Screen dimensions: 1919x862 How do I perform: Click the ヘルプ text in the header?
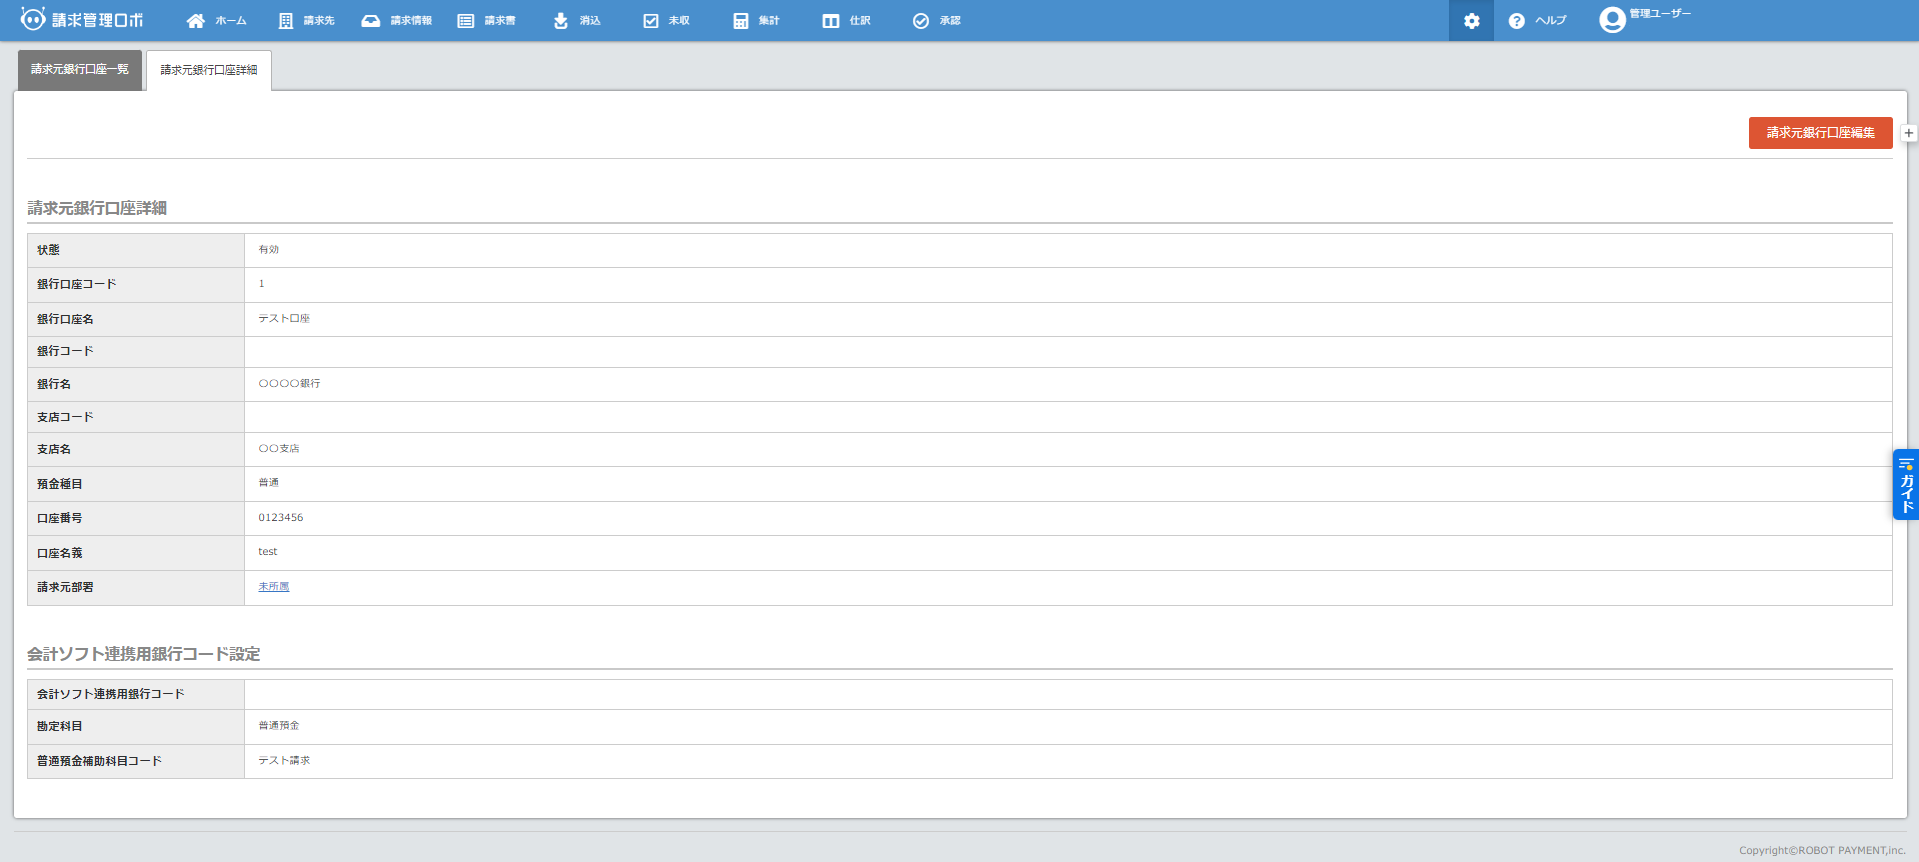point(1551,21)
